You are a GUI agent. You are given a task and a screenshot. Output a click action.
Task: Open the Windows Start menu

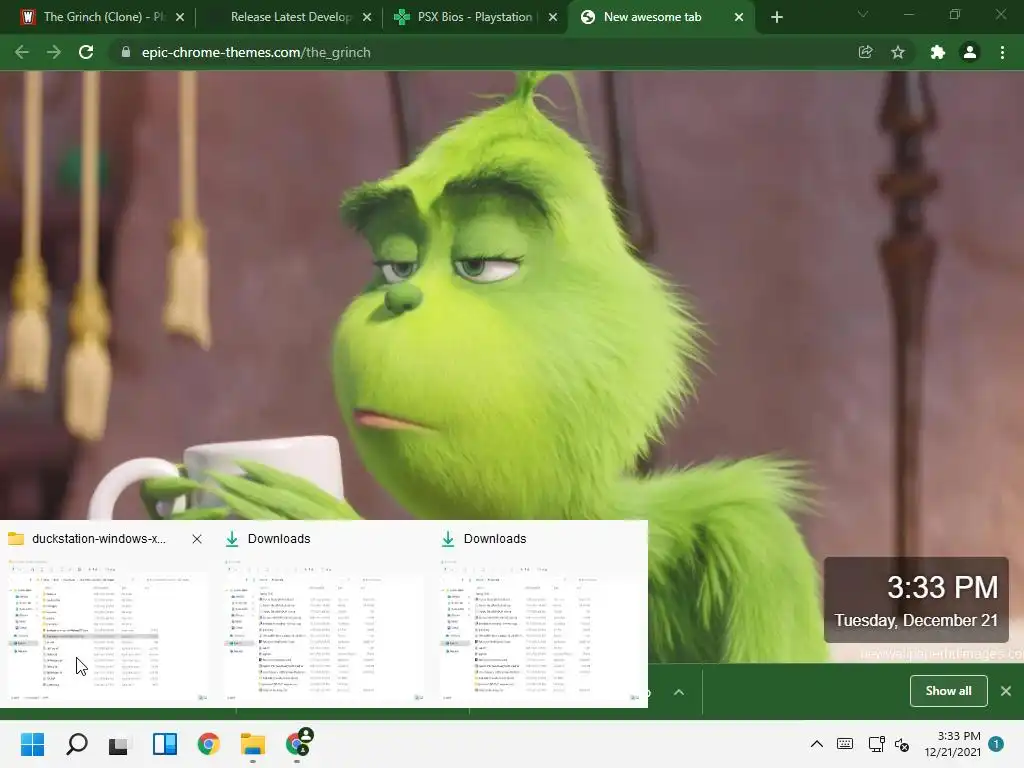[x=33, y=744]
